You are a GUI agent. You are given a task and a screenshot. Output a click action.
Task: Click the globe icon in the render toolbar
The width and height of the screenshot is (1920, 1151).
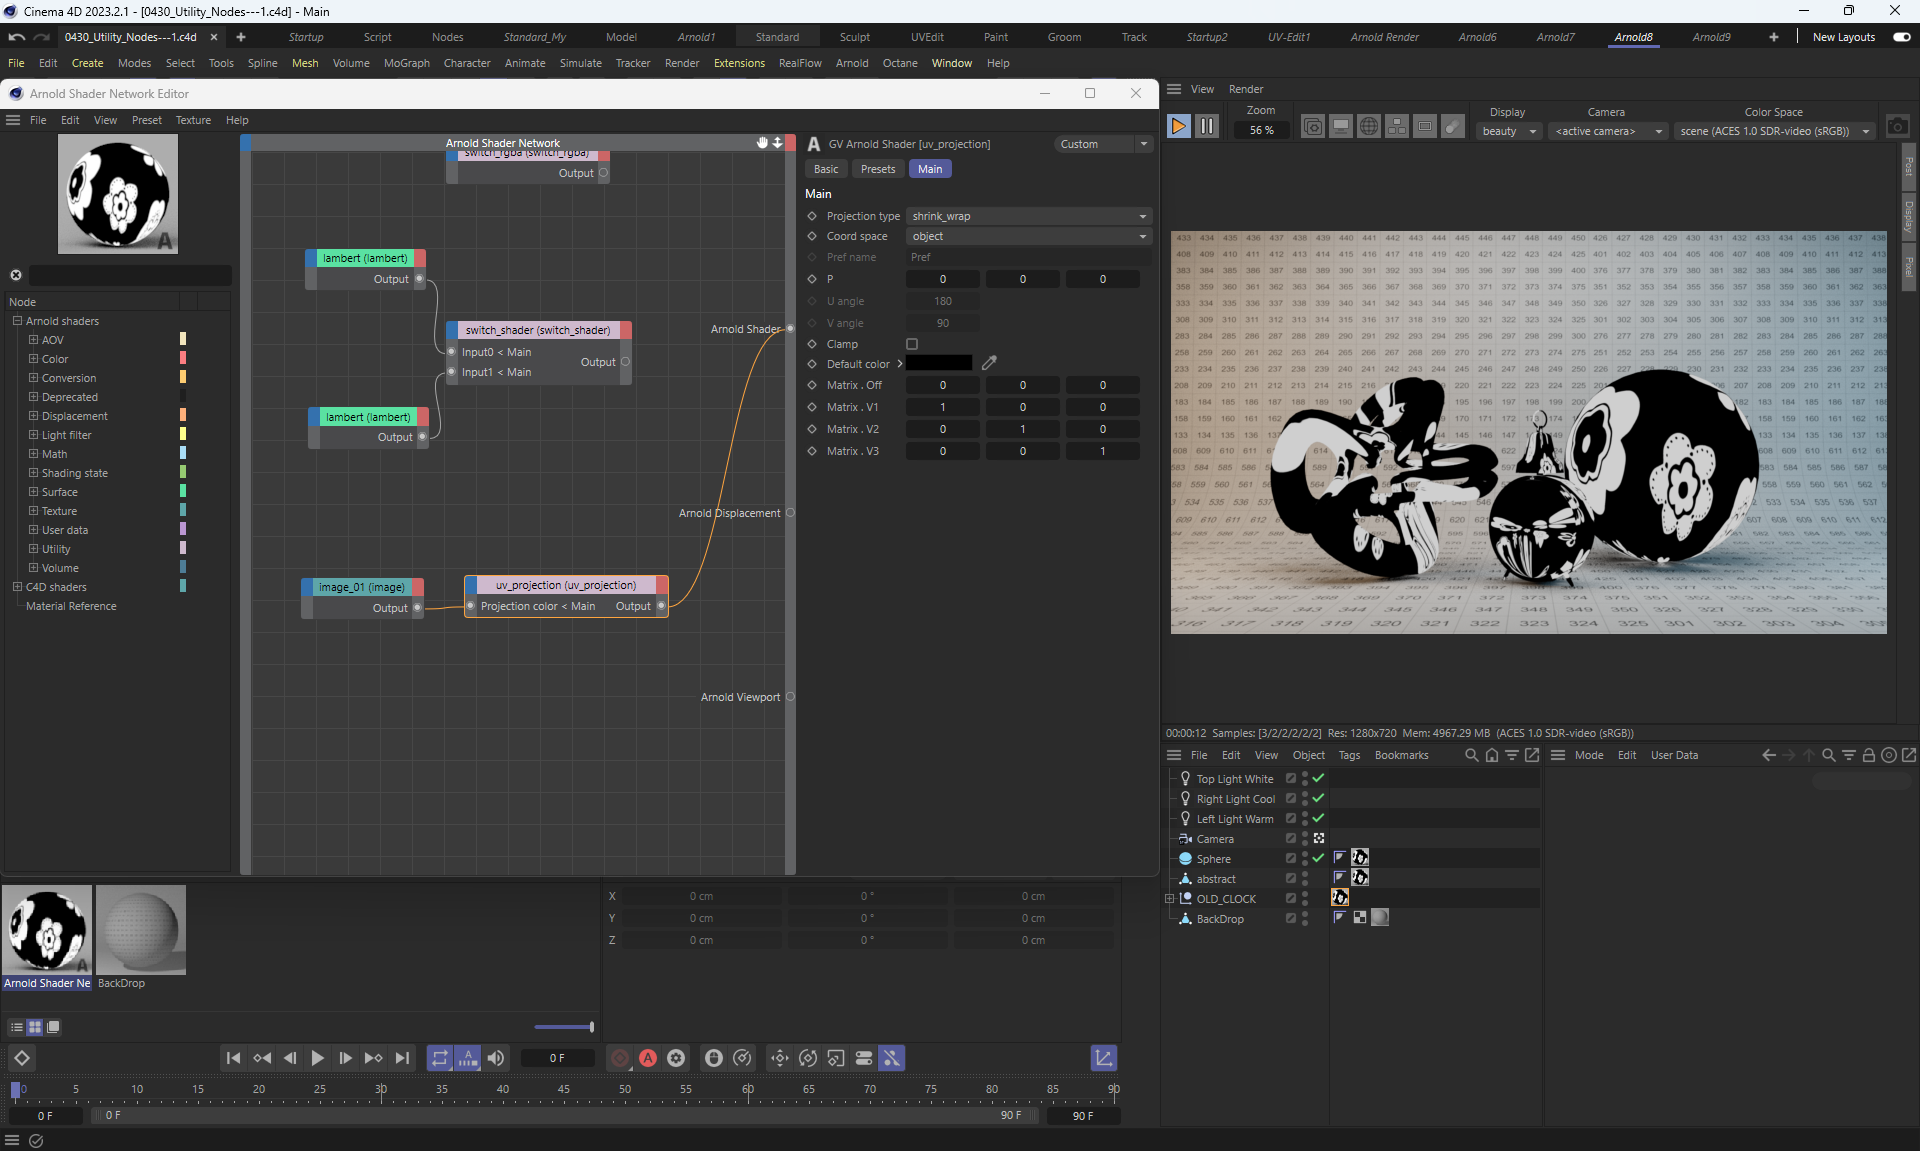point(1369,127)
